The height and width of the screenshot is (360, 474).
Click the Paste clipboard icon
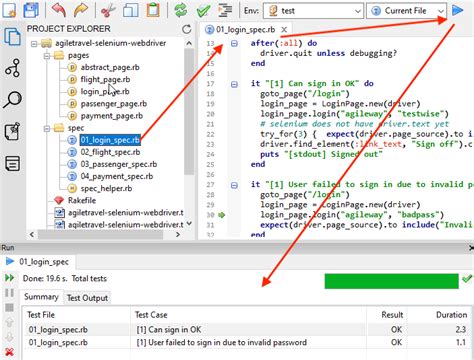pos(153,10)
